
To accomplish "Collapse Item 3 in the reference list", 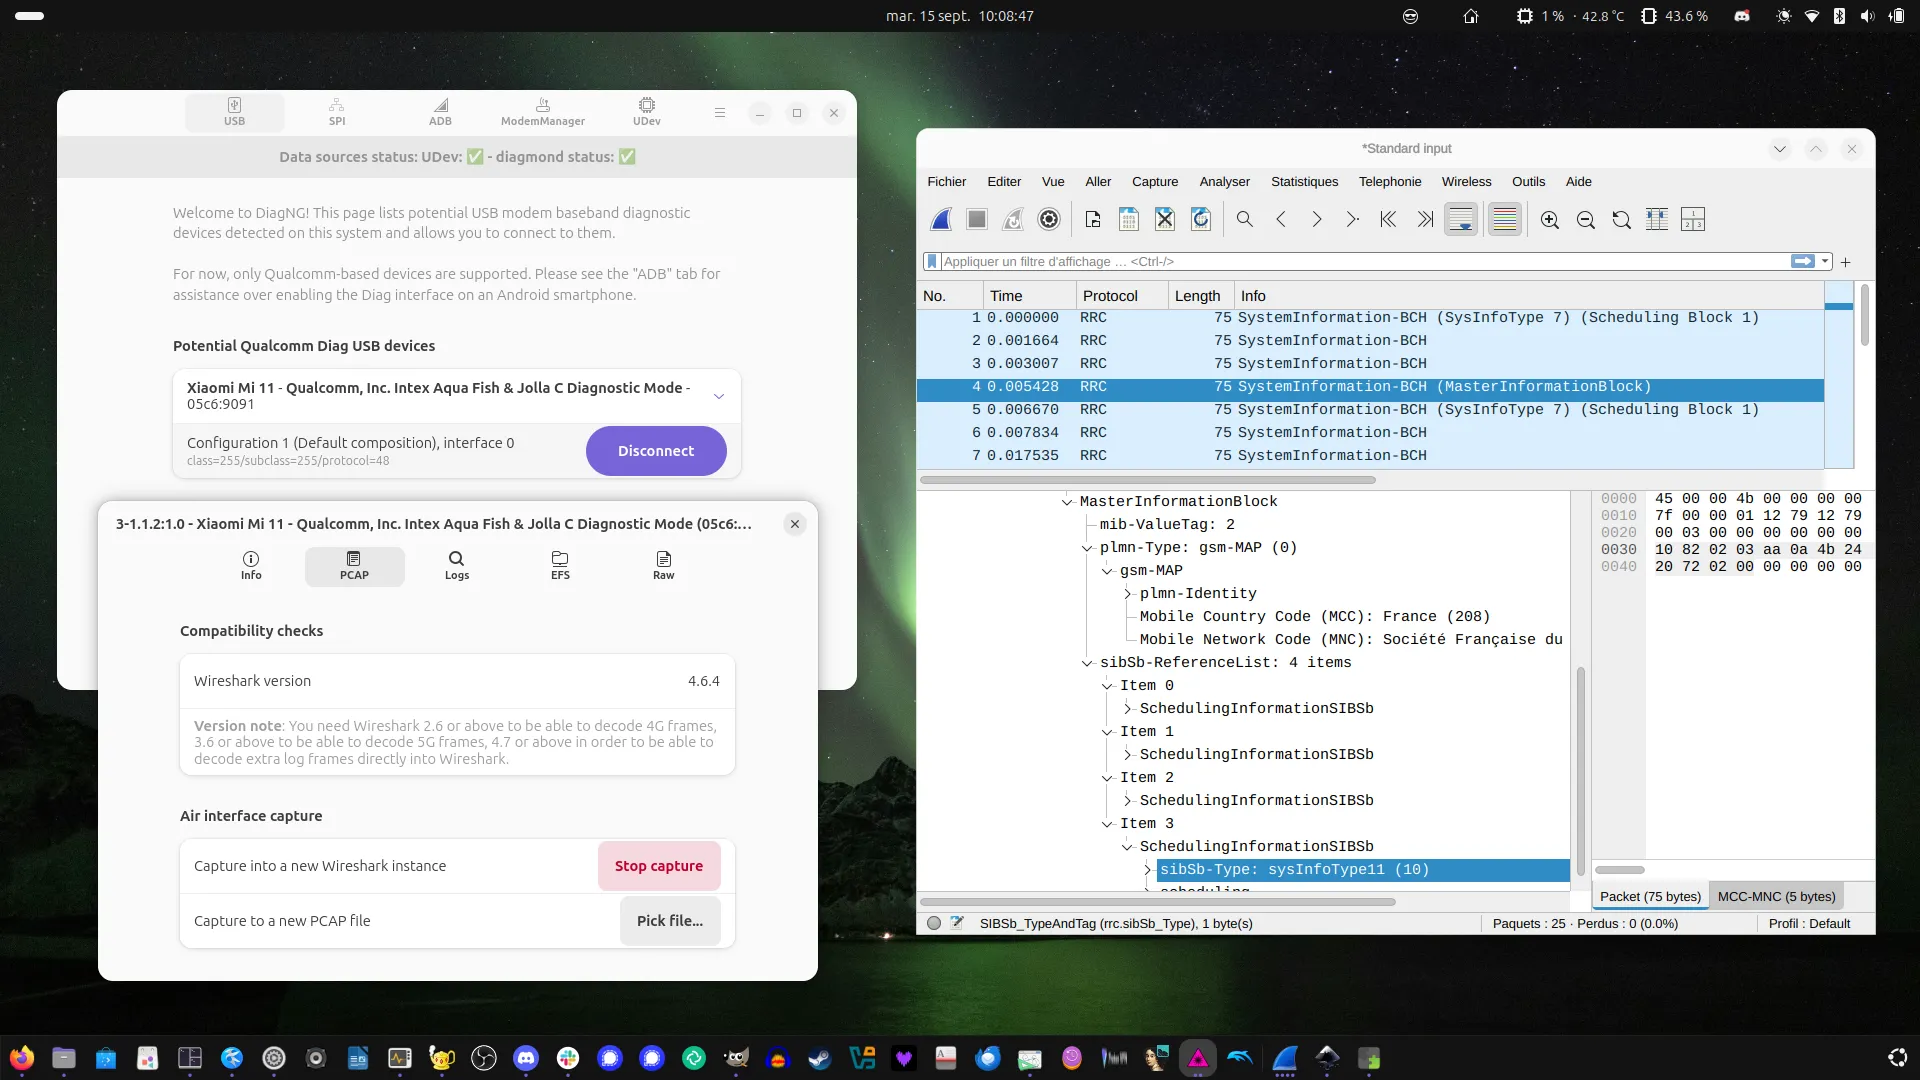I will [x=1107, y=824].
